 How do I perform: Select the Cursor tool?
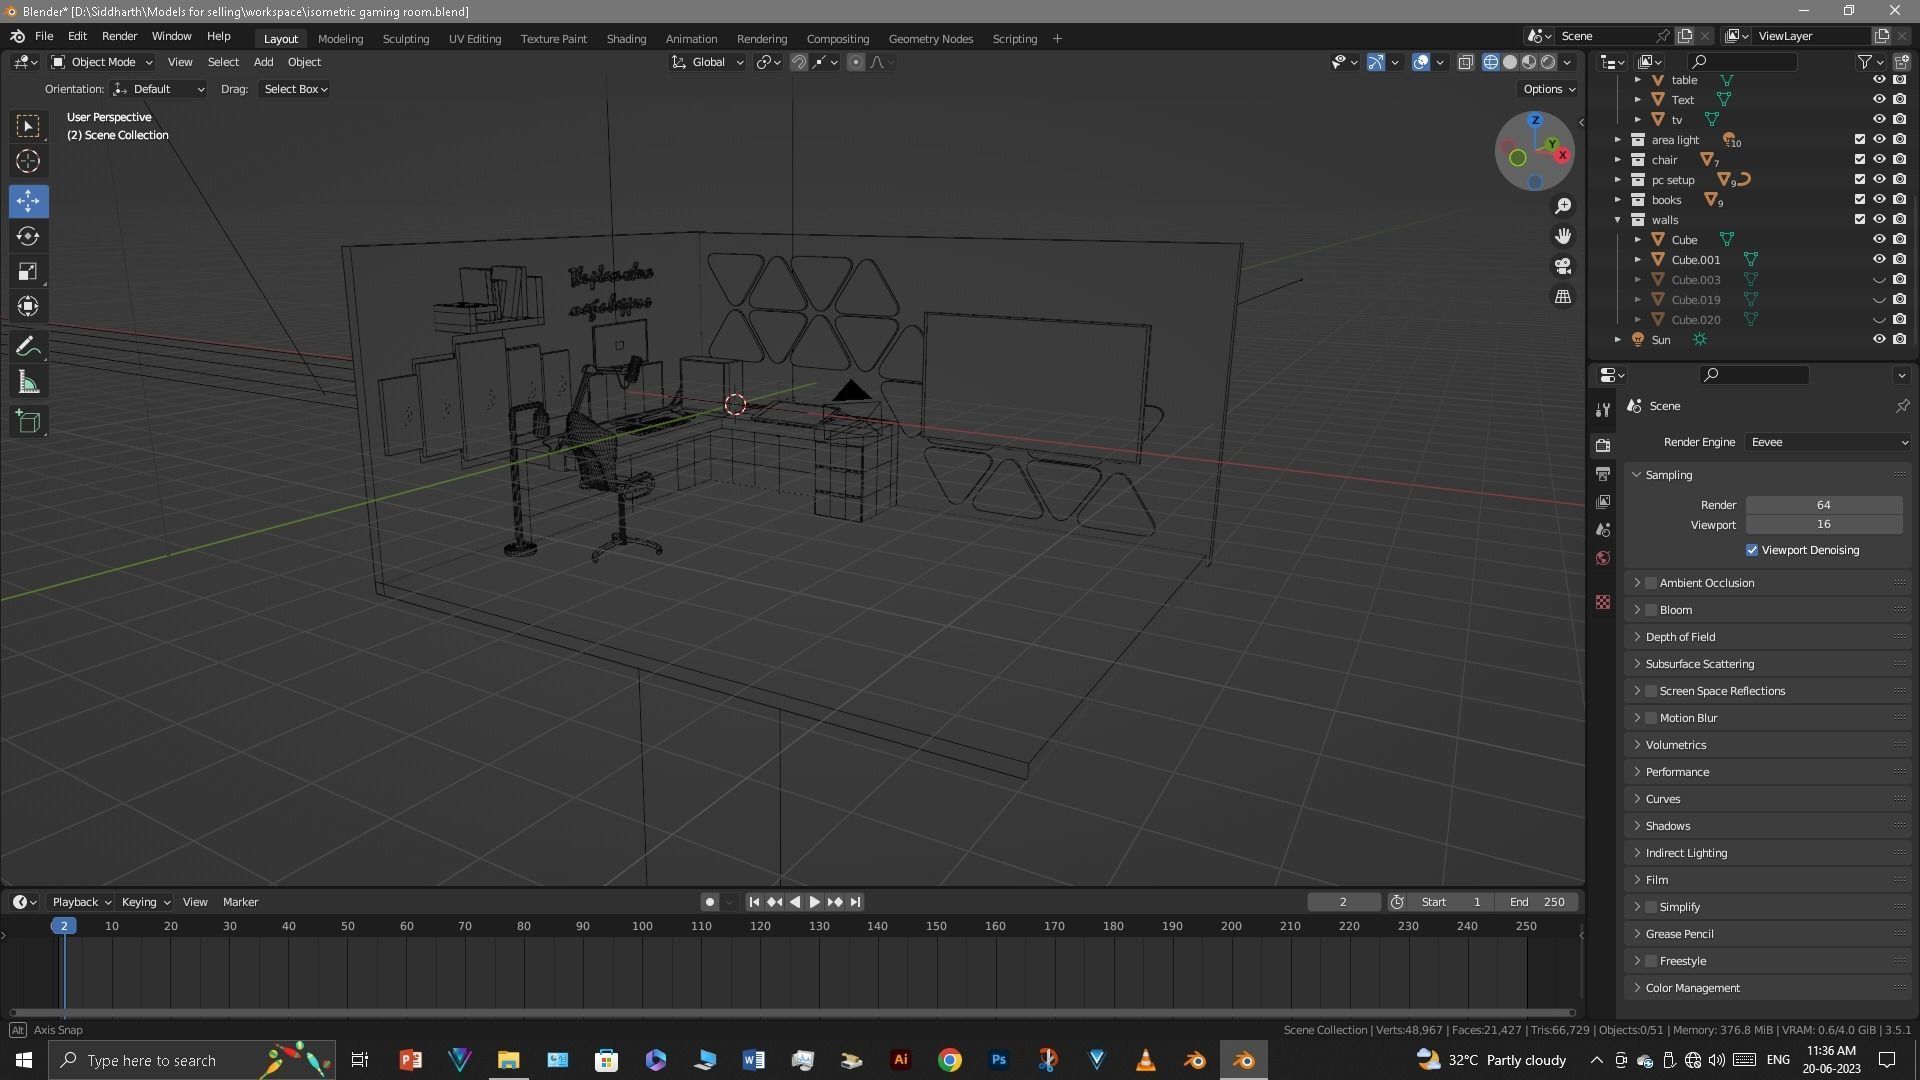pyautogui.click(x=28, y=161)
